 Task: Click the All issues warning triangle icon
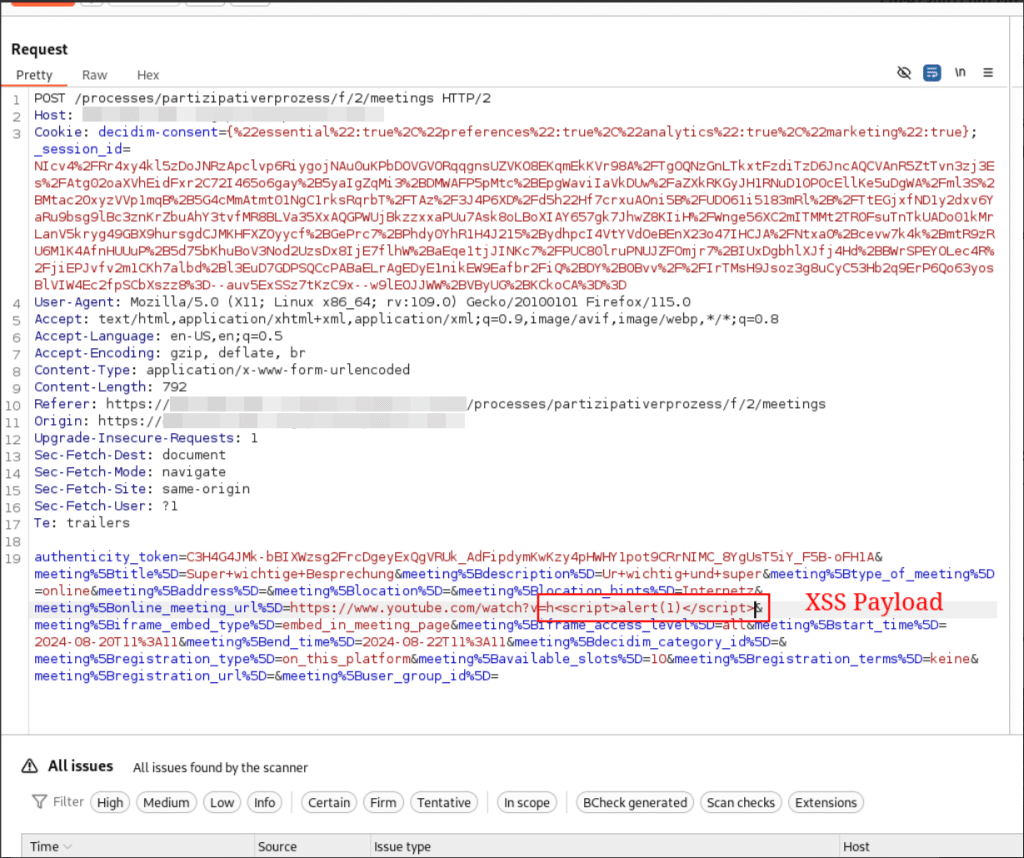click(x=29, y=766)
